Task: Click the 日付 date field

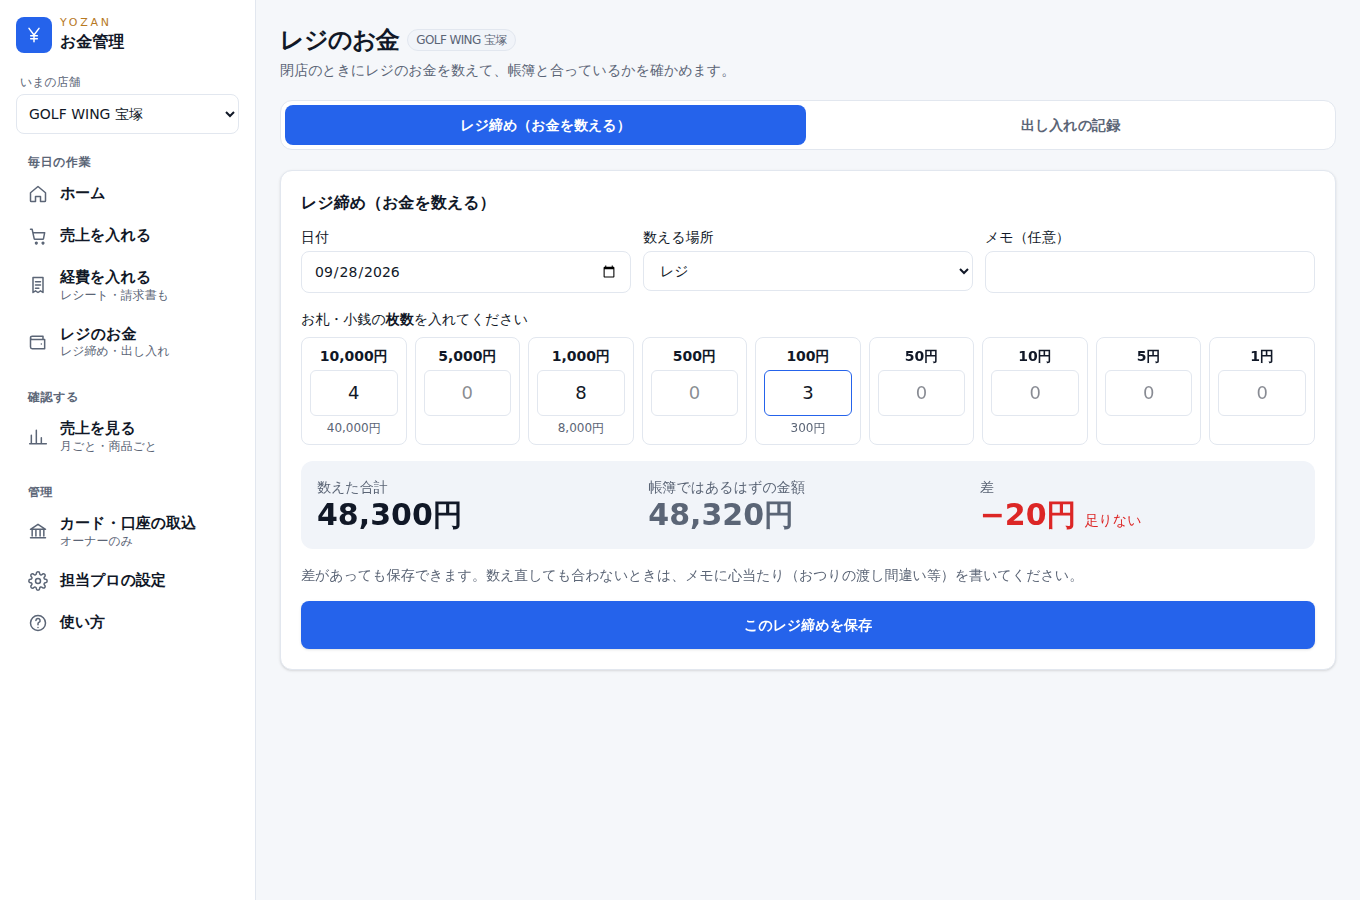Action: [x=466, y=272]
